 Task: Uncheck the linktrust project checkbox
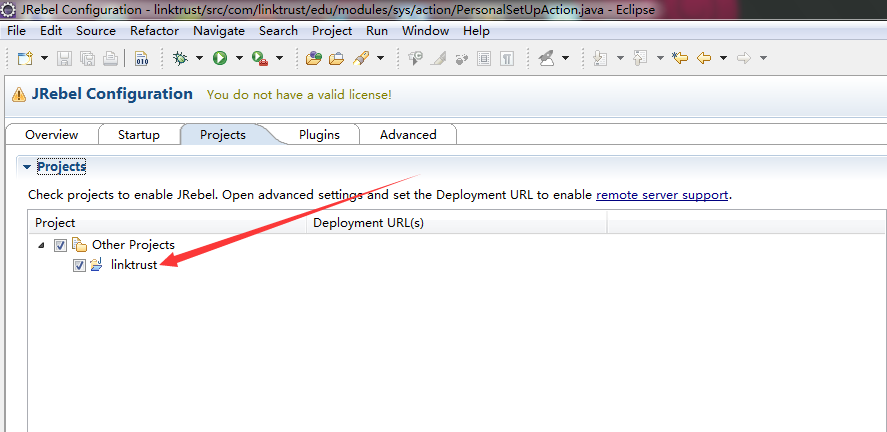click(79, 265)
